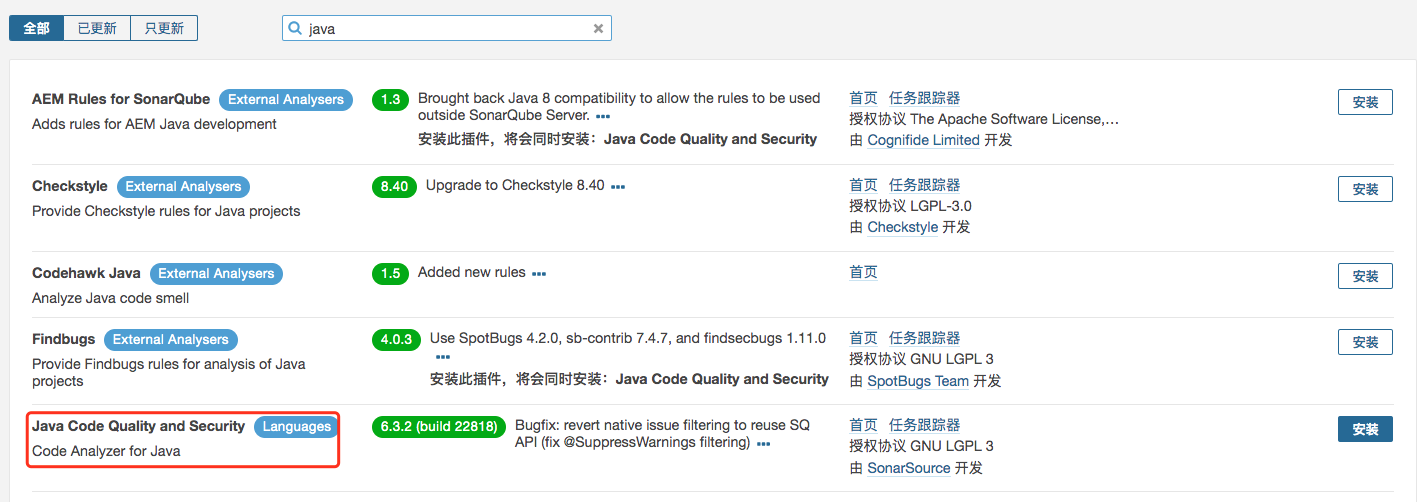
Task: Open Checkstyle 首页 link
Action: 863,185
